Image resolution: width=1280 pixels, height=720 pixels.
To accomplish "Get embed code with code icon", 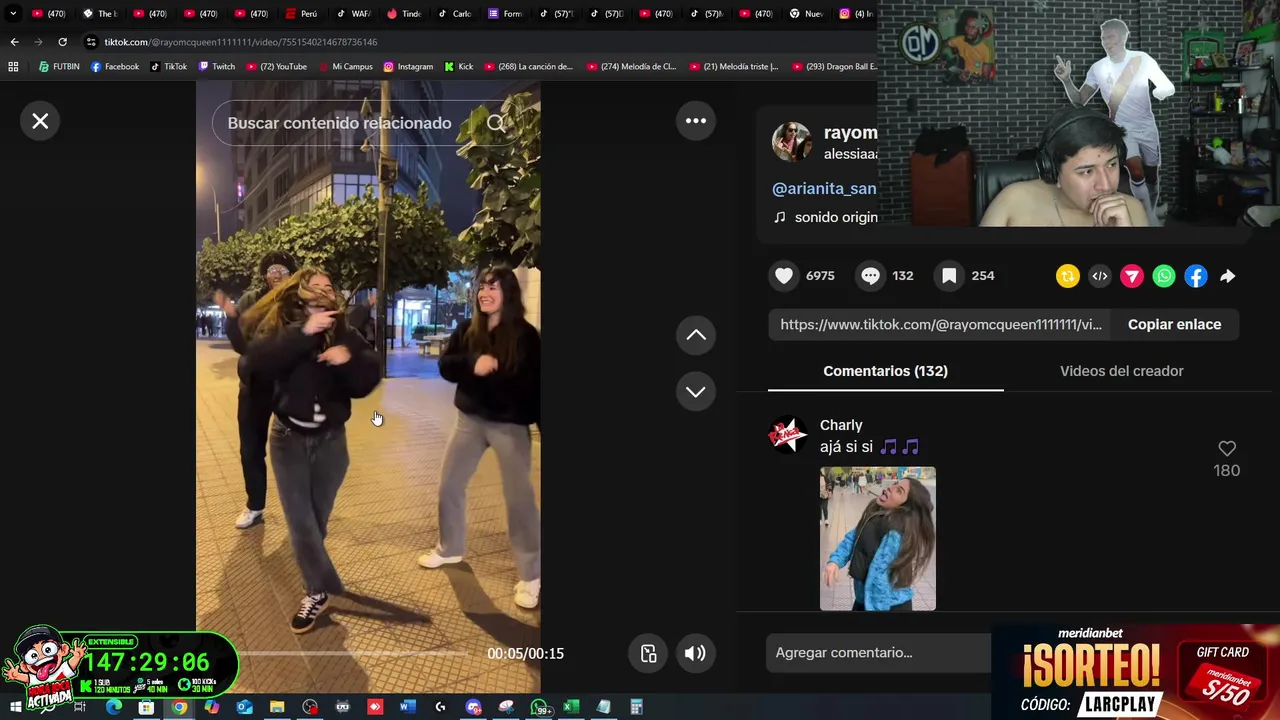I will (1100, 276).
